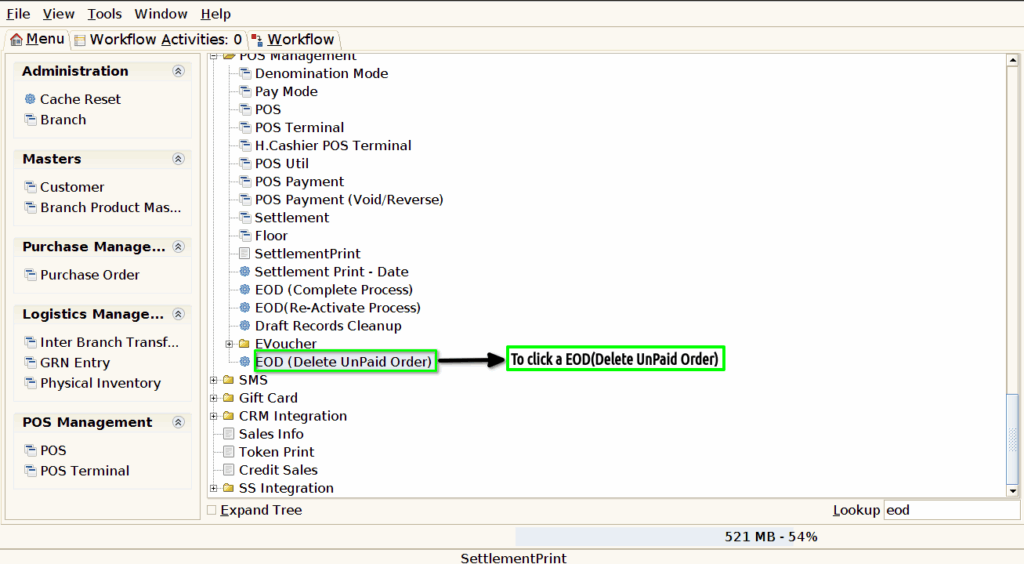Screen dimensions: 1024x564
Task: Click the SettlementPrint report icon
Action: coord(245,253)
